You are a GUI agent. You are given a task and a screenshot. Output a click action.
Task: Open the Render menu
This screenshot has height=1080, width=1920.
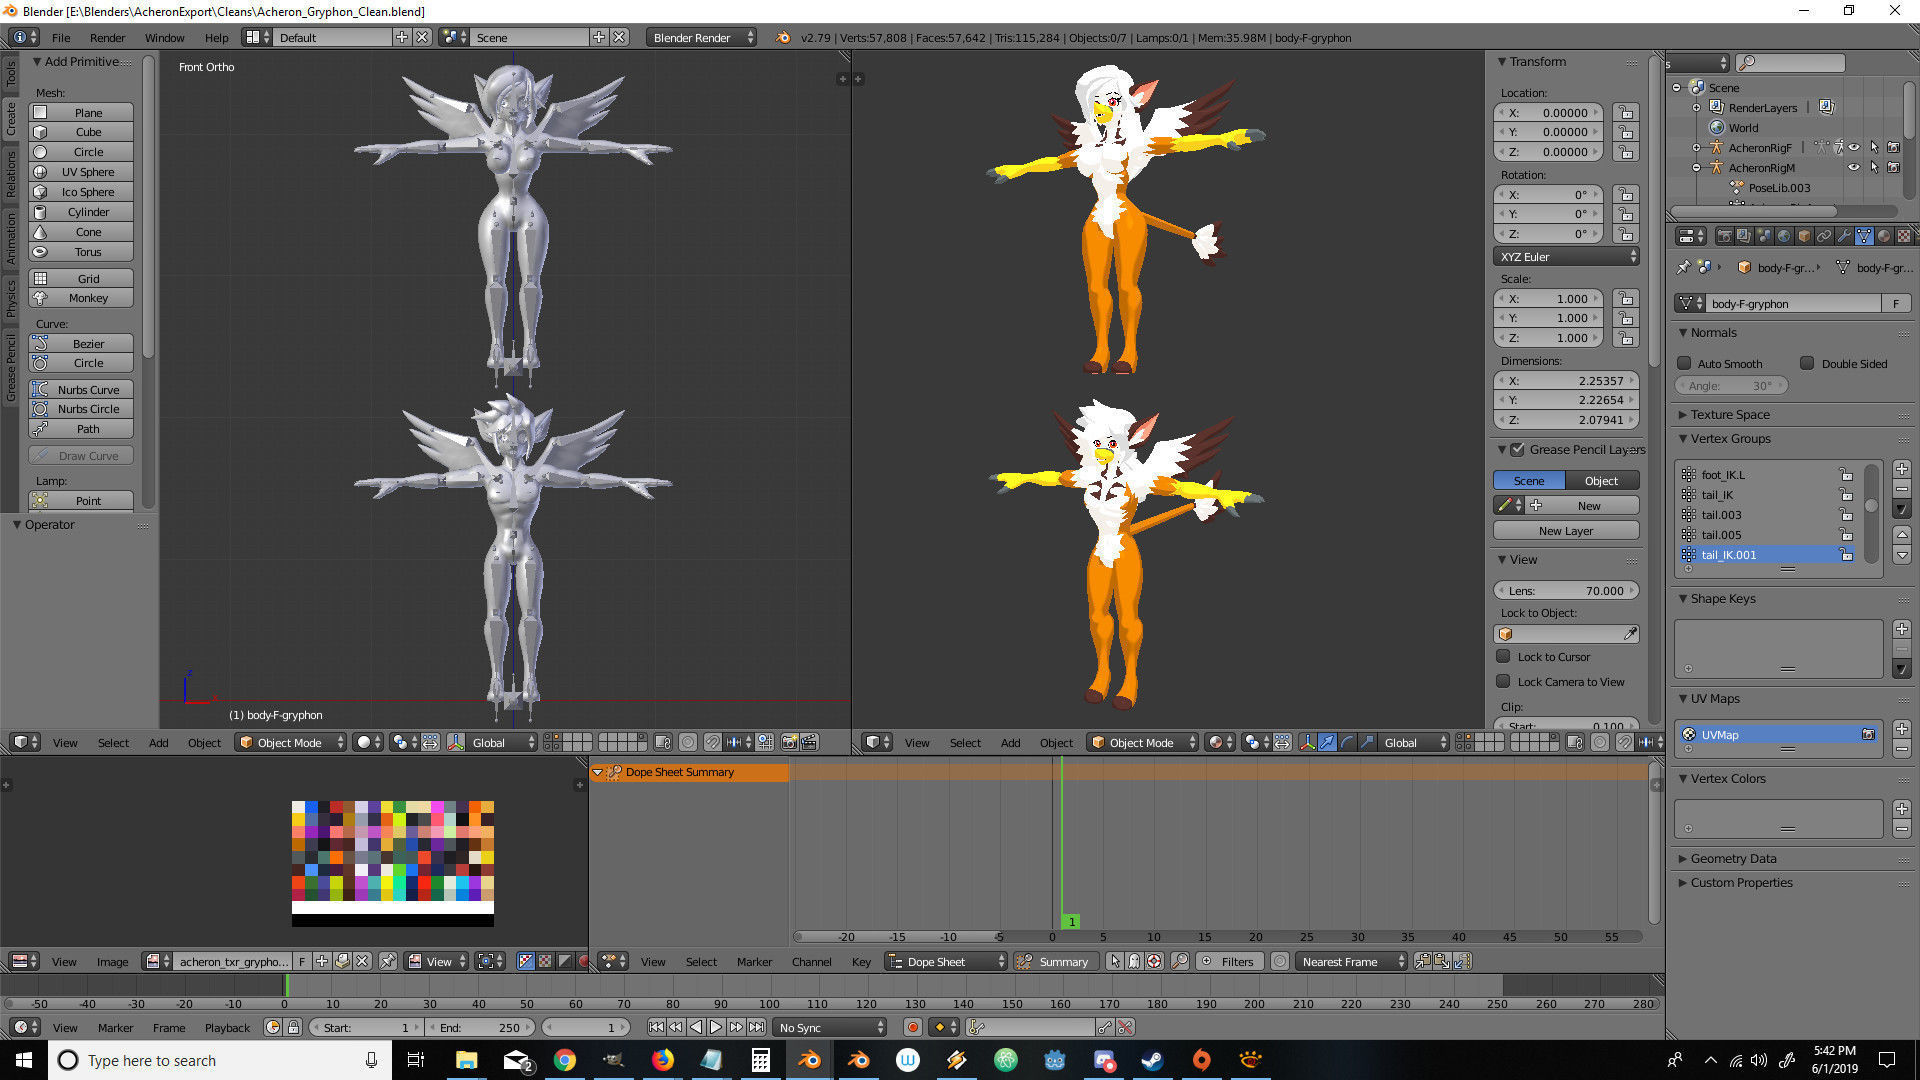pyautogui.click(x=107, y=37)
